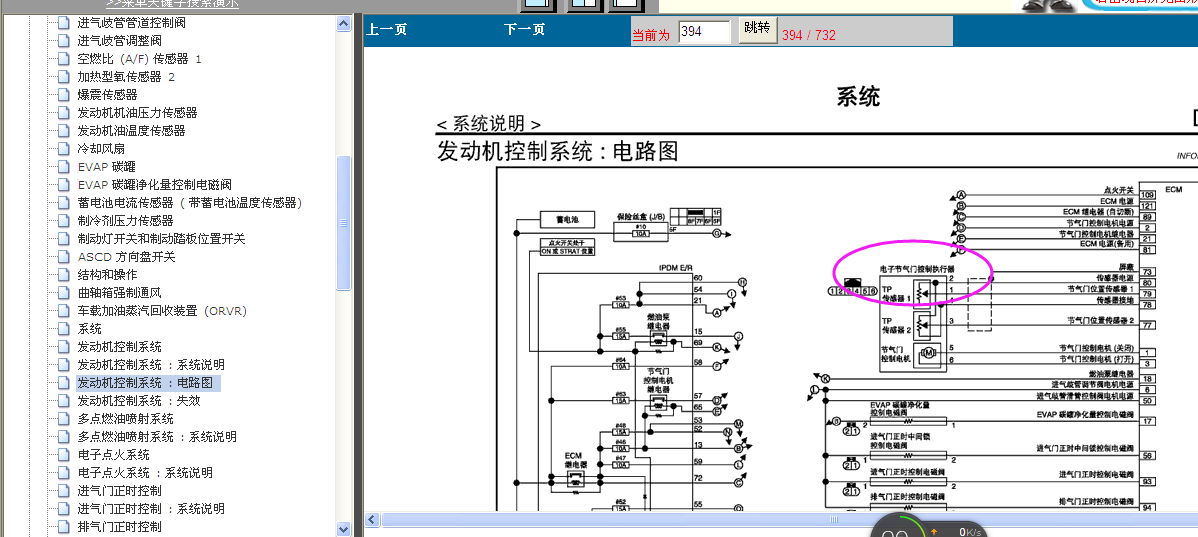1198x537 pixels.
Task: Click the page icon beside 发动机油温度传感器
Action: (x=63, y=131)
